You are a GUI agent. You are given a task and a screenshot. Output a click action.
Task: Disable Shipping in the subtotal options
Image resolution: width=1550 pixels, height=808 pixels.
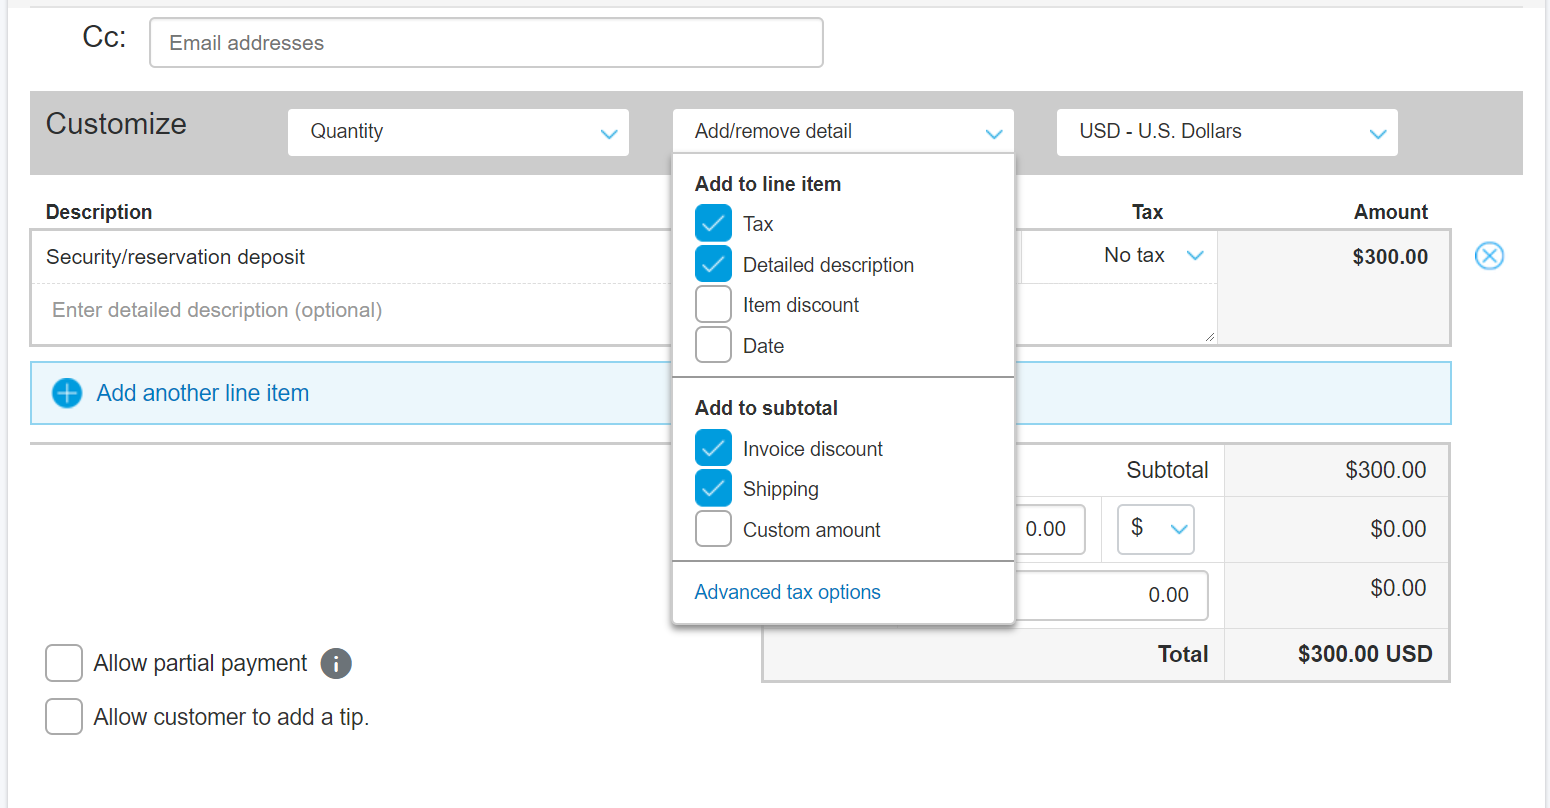click(x=713, y=488)
